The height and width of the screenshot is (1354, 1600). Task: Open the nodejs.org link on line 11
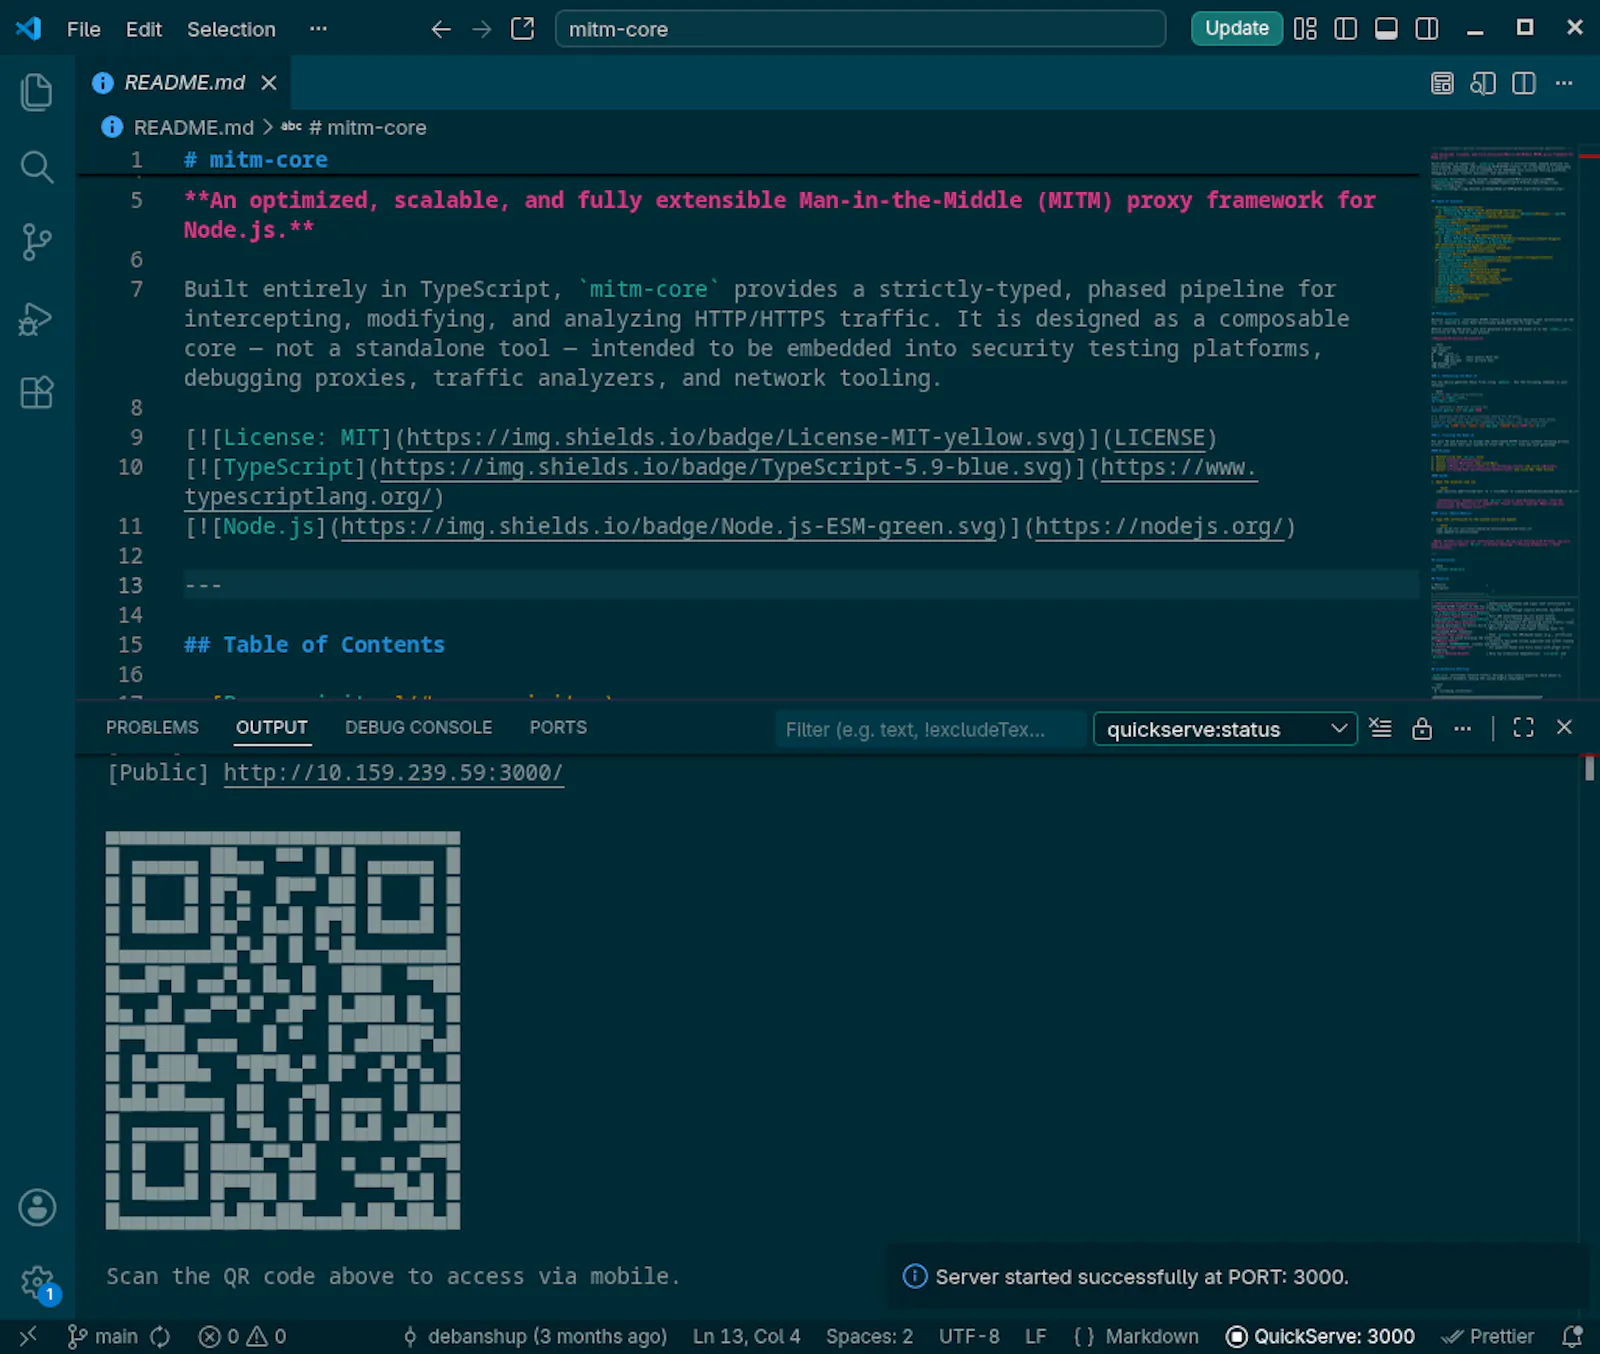(x=1159, y=527)
